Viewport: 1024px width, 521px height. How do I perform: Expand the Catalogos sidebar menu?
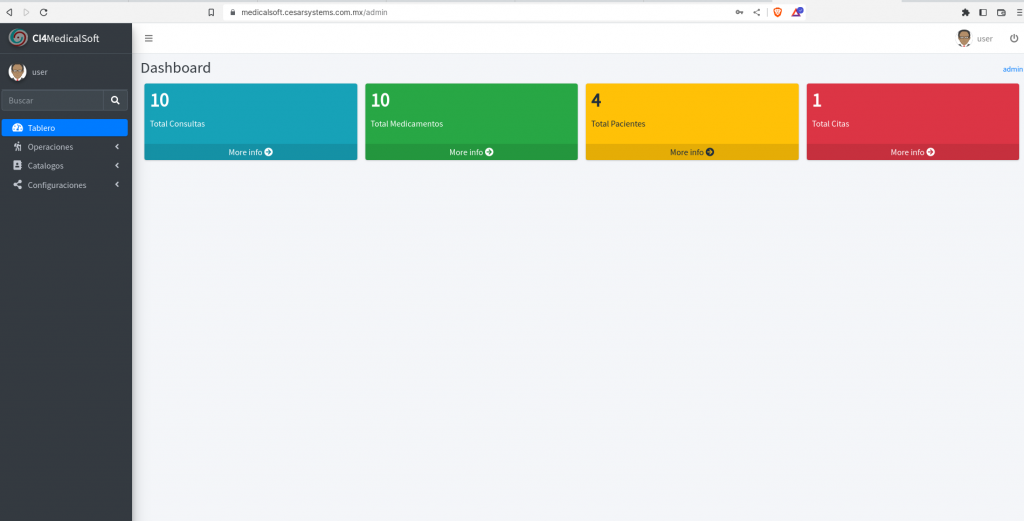point(65,166)
